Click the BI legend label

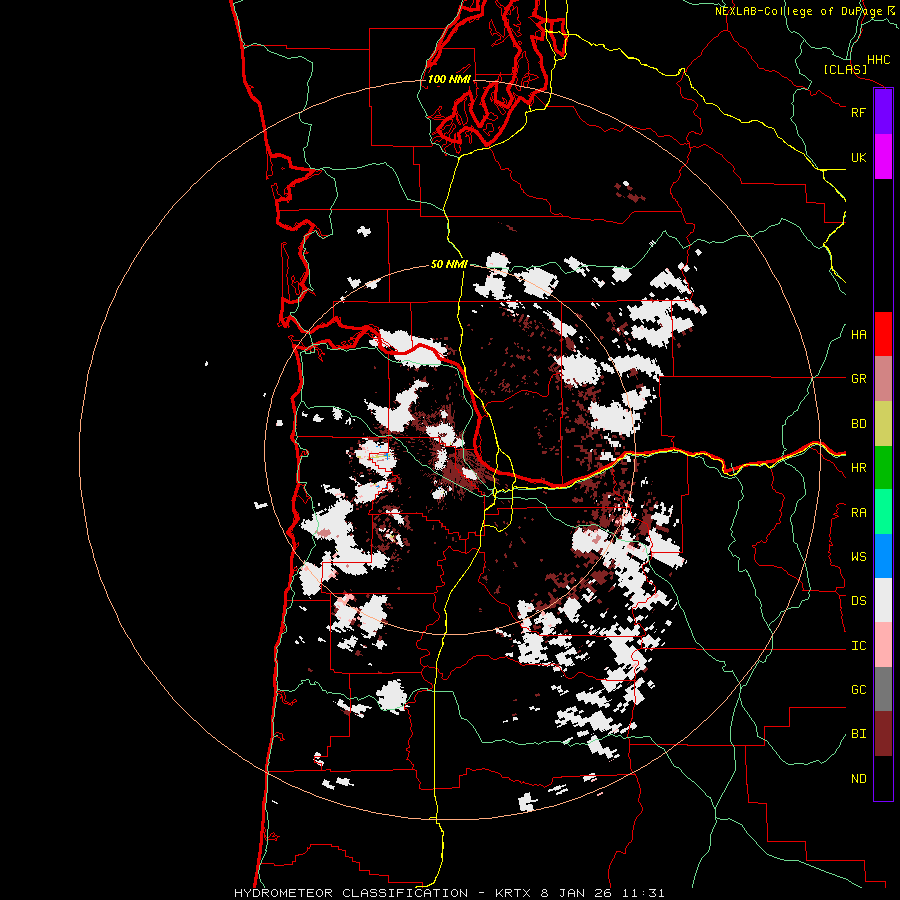[859, 734]
